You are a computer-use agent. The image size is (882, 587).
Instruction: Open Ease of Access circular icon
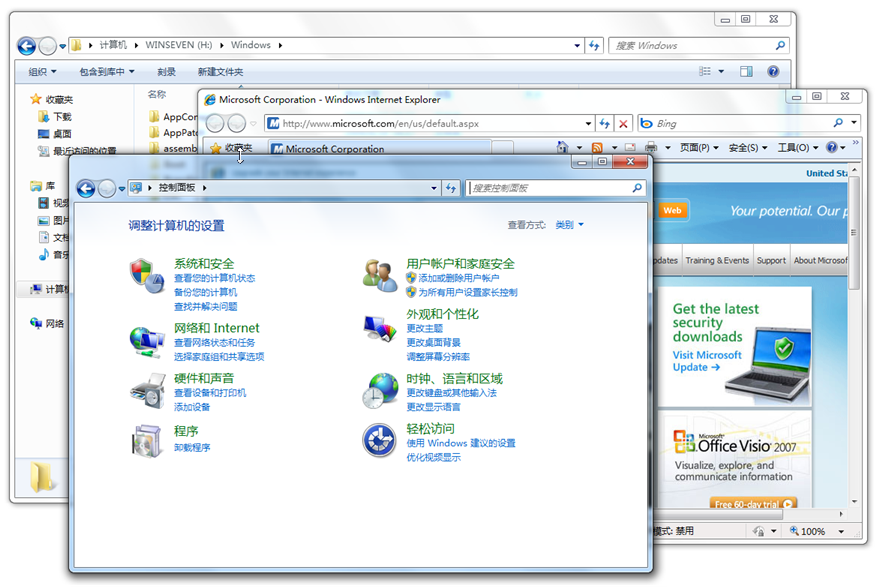pyautogui.click(x=380, y=440)
